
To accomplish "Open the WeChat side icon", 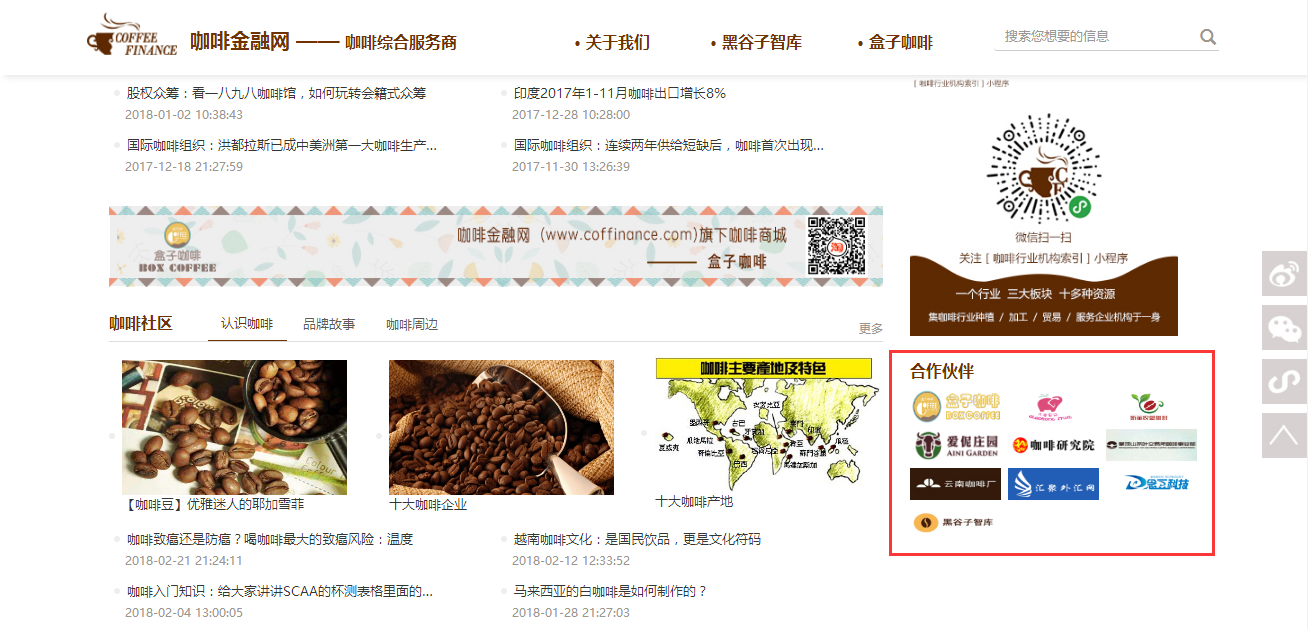I will coord(1284,327).
